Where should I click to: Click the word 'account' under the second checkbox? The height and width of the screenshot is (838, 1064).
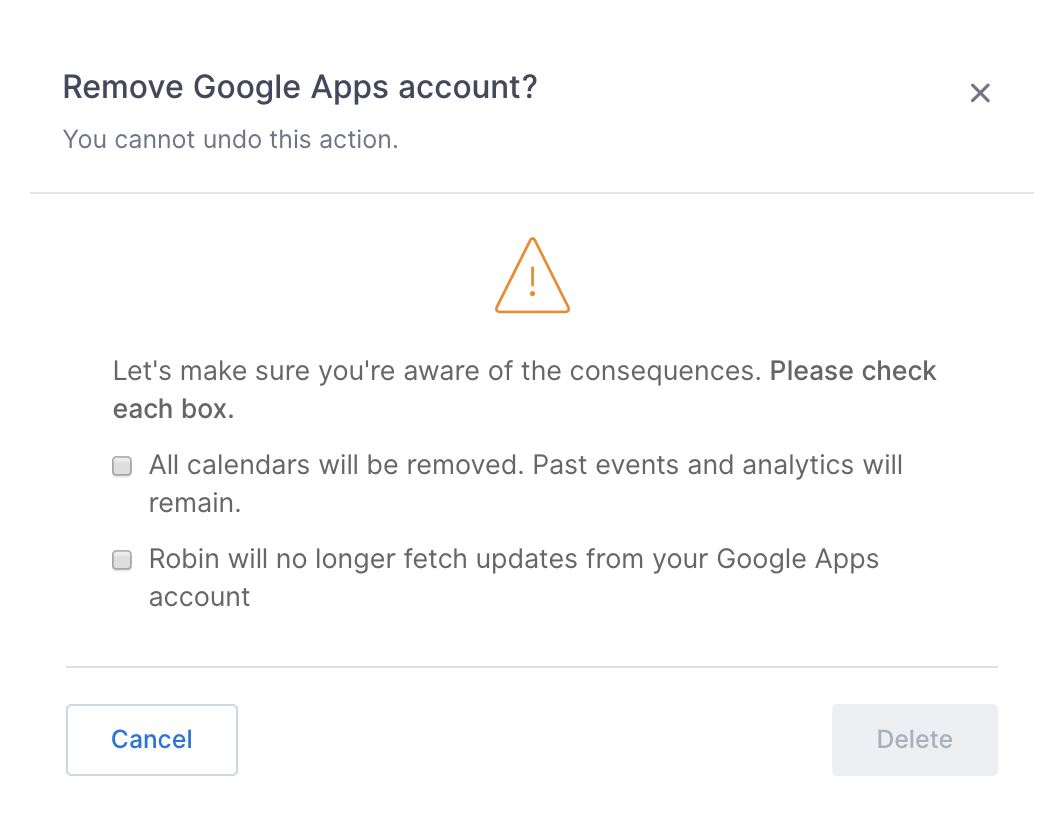[200, 597]
